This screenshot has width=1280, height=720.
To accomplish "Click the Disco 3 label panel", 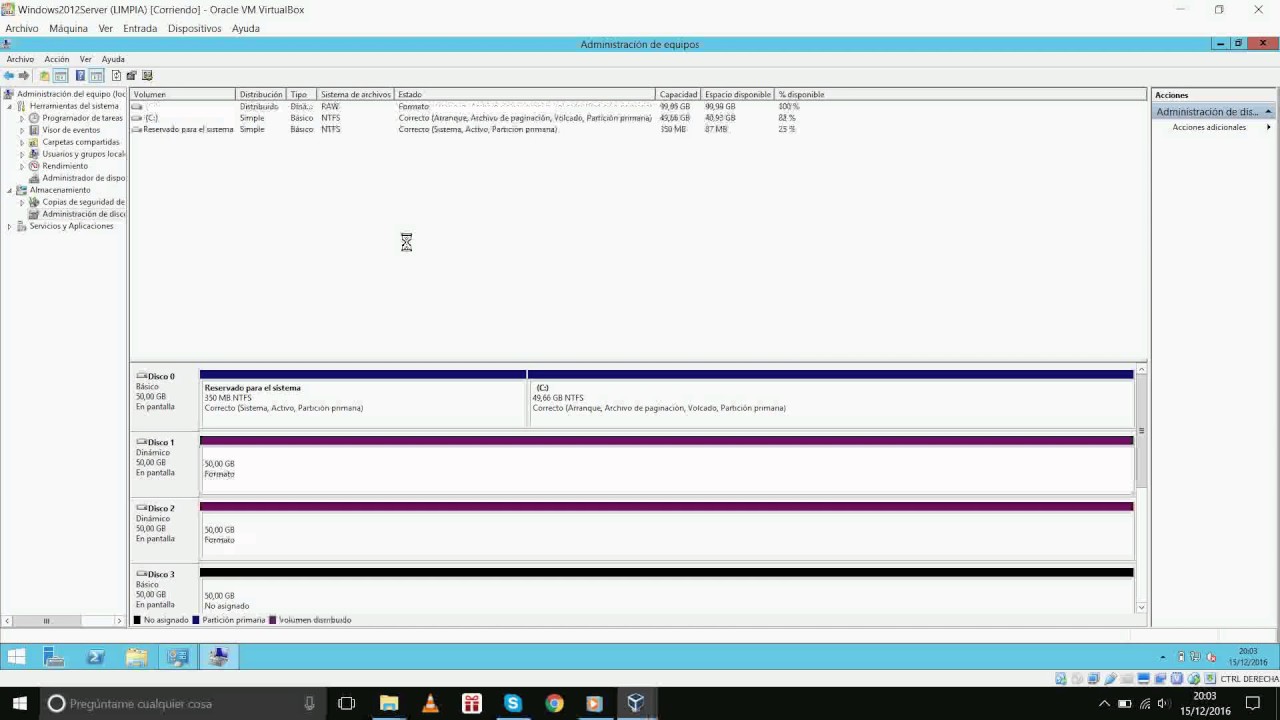I will click(x=164, y=589).
